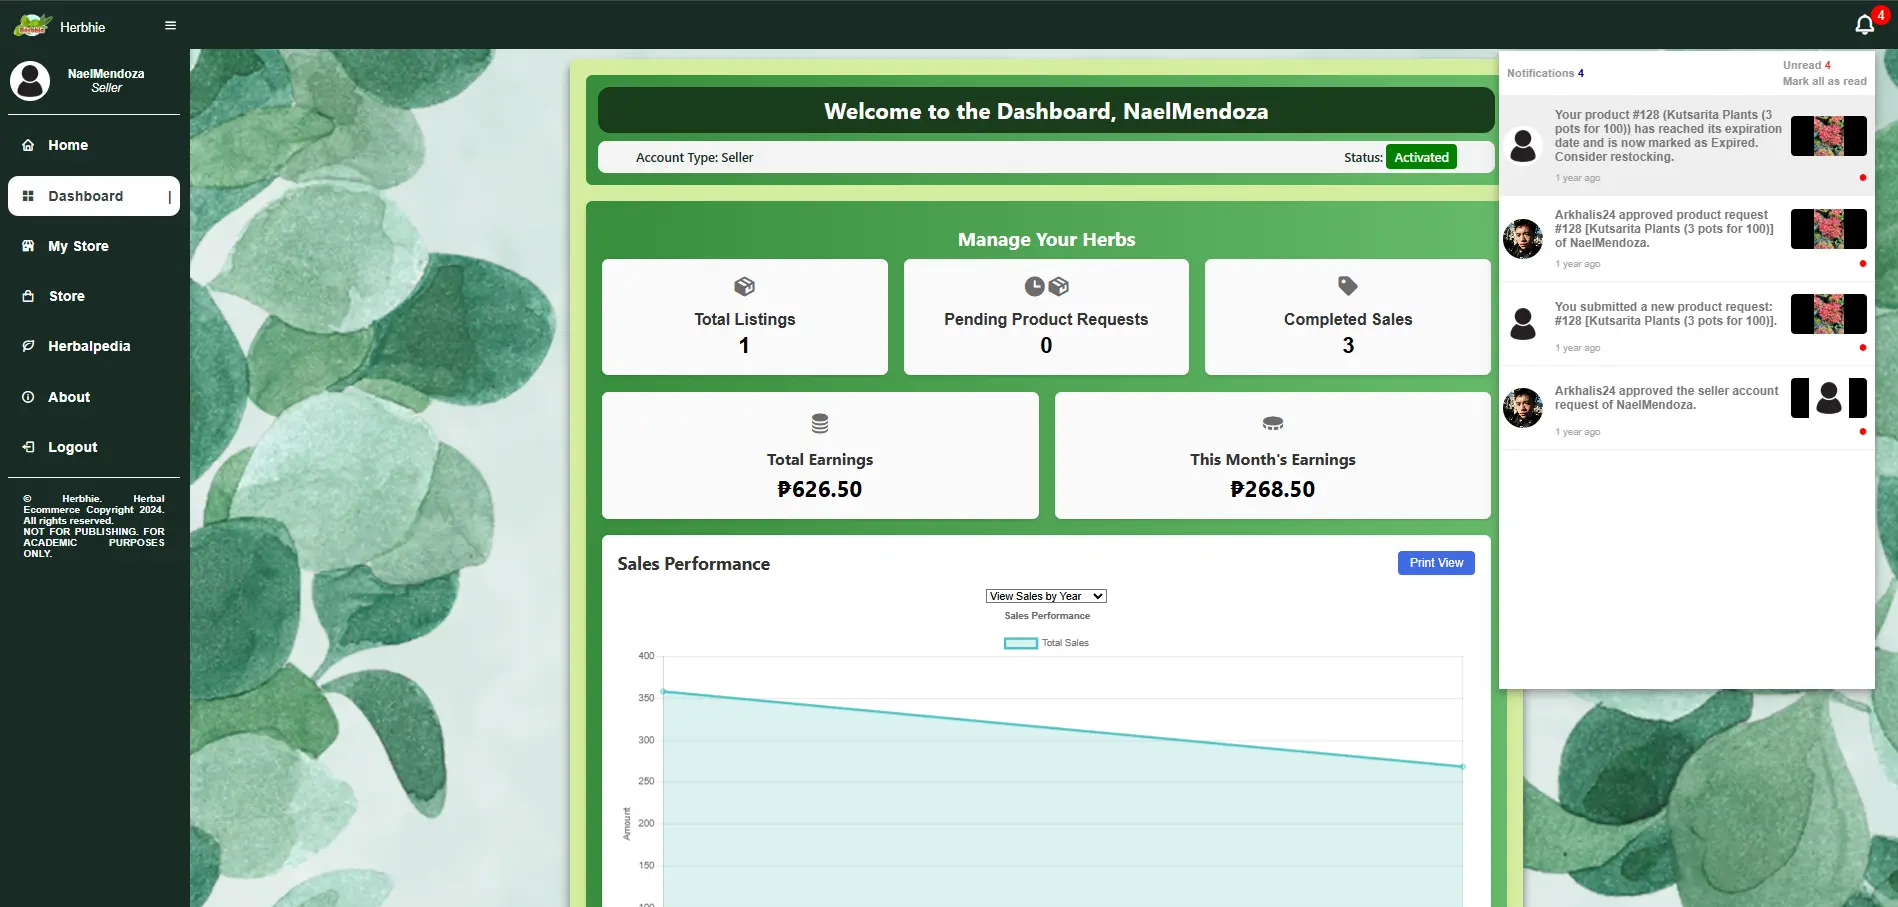
Task: Log out via Logout link
Action: 94,447
